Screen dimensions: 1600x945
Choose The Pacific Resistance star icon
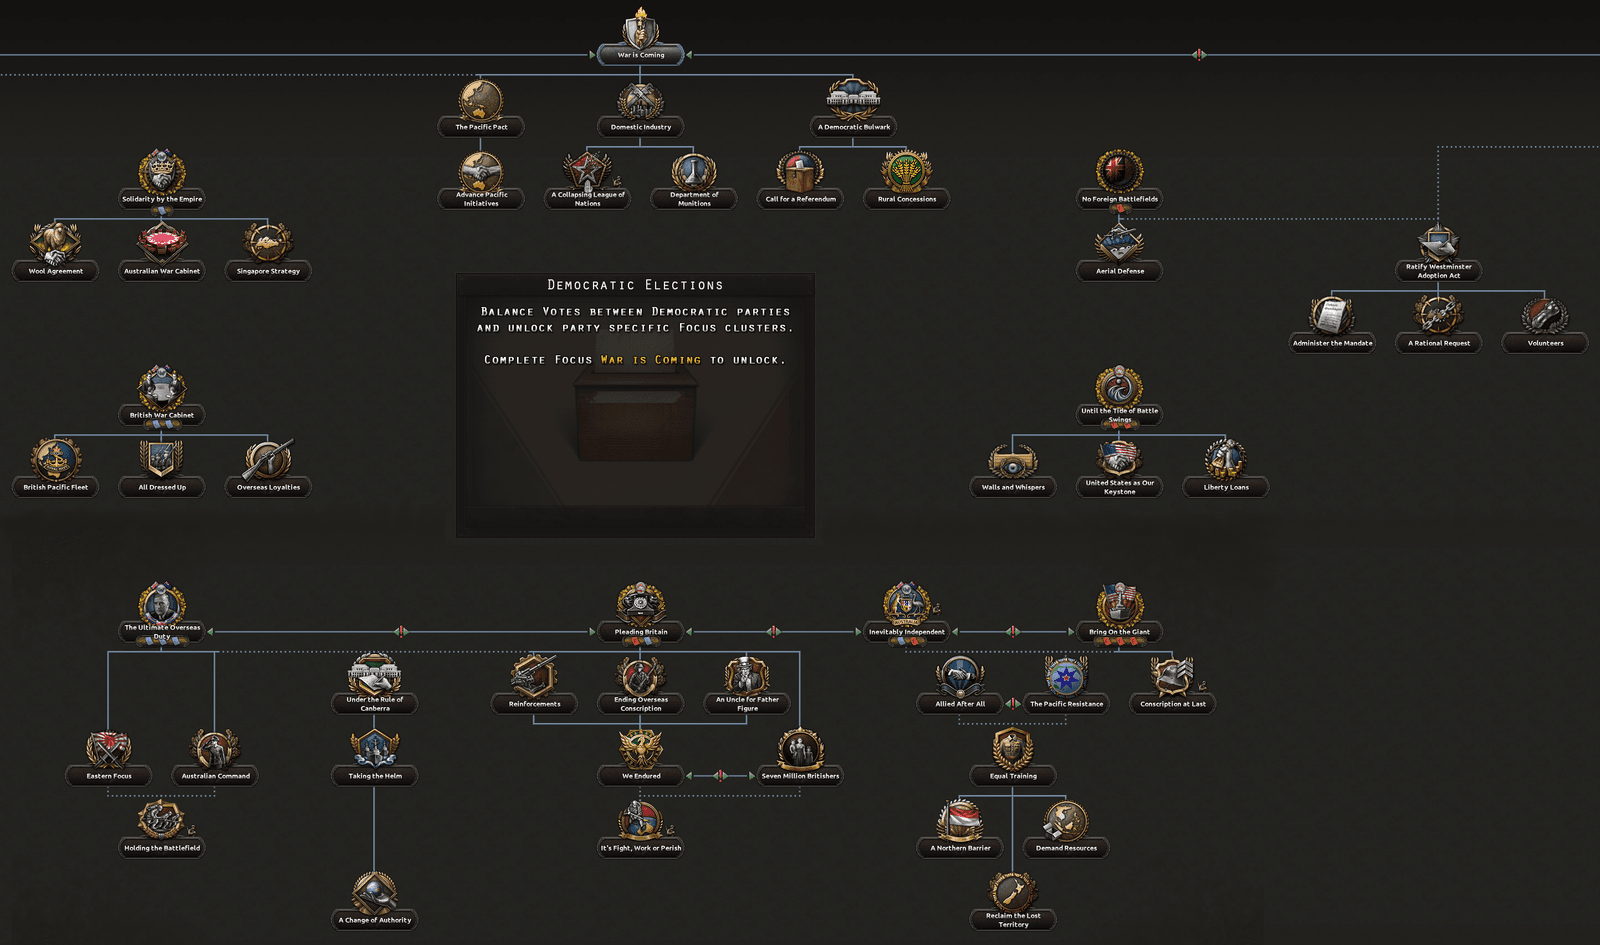click(x=1066, y=676)
